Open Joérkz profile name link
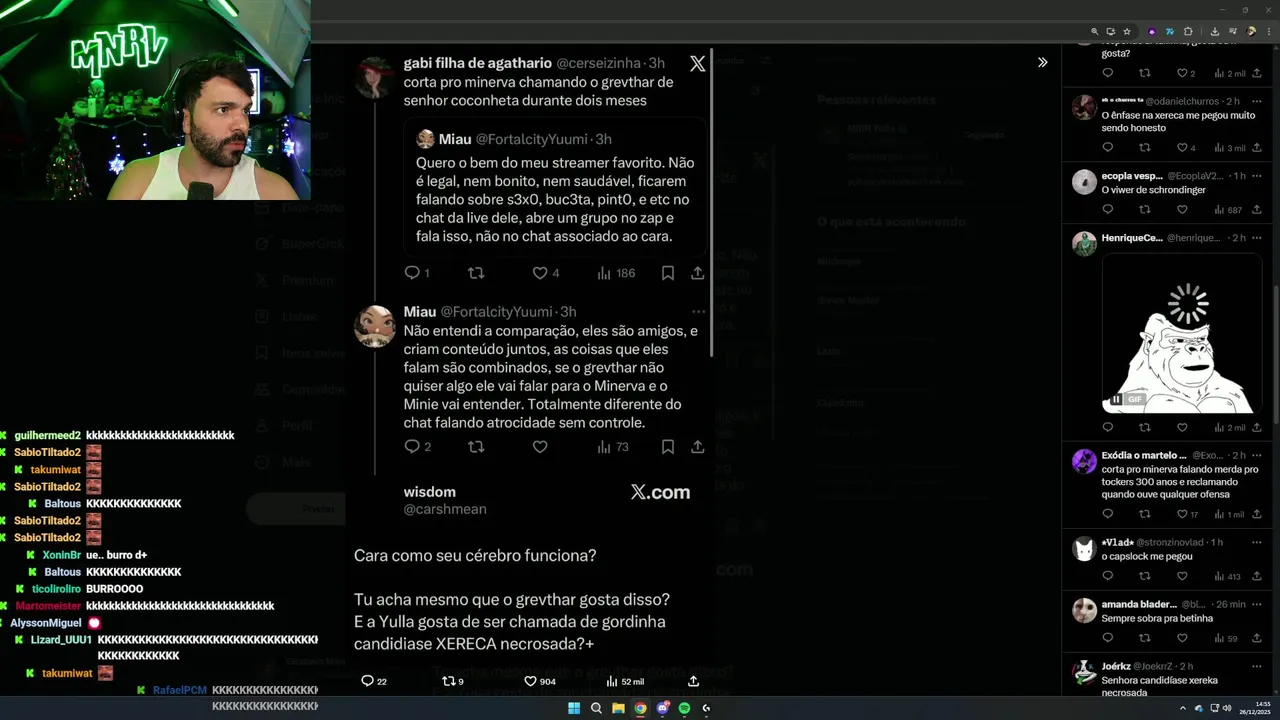Screen dimensions: 1280x720 coord(1118,666)
